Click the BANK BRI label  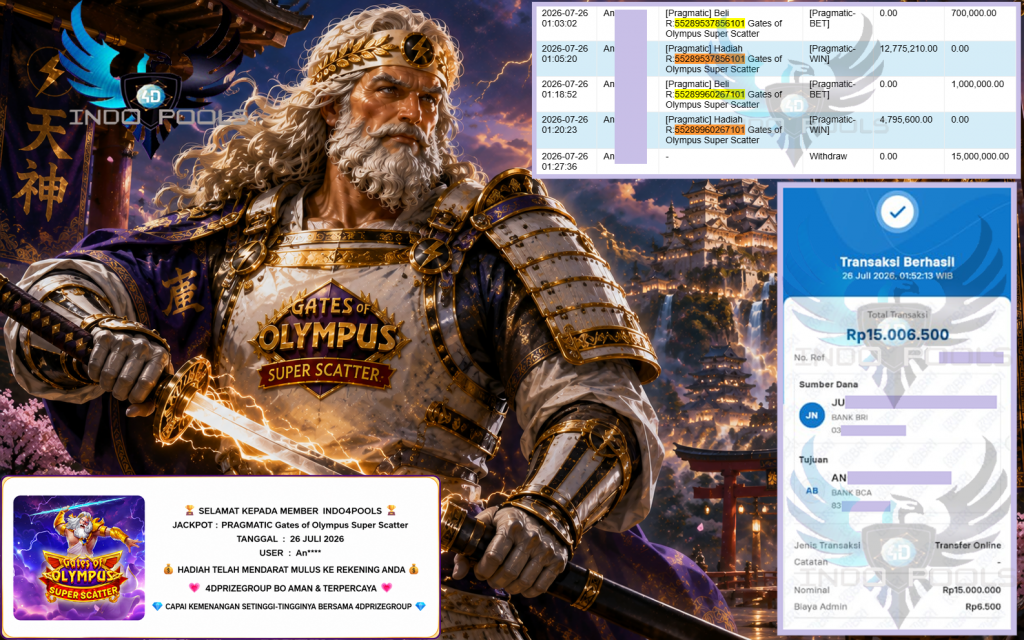point(850,417)
